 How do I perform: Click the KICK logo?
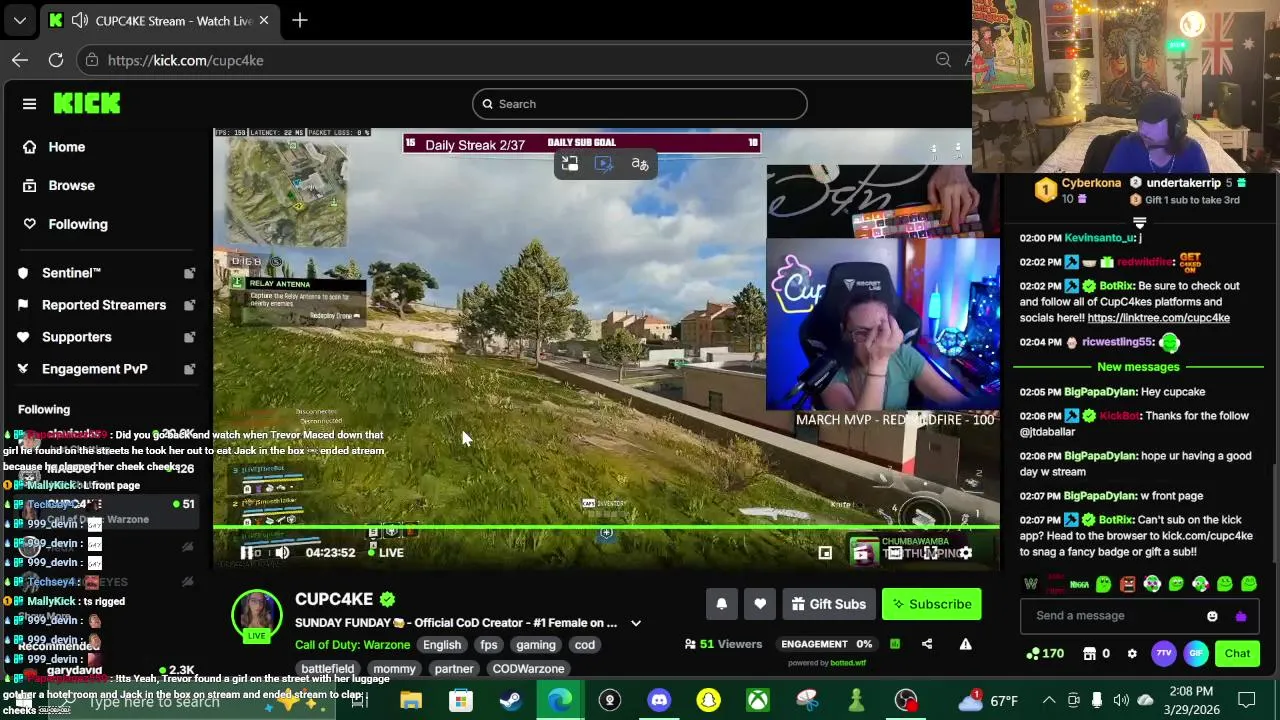(87, 103)
